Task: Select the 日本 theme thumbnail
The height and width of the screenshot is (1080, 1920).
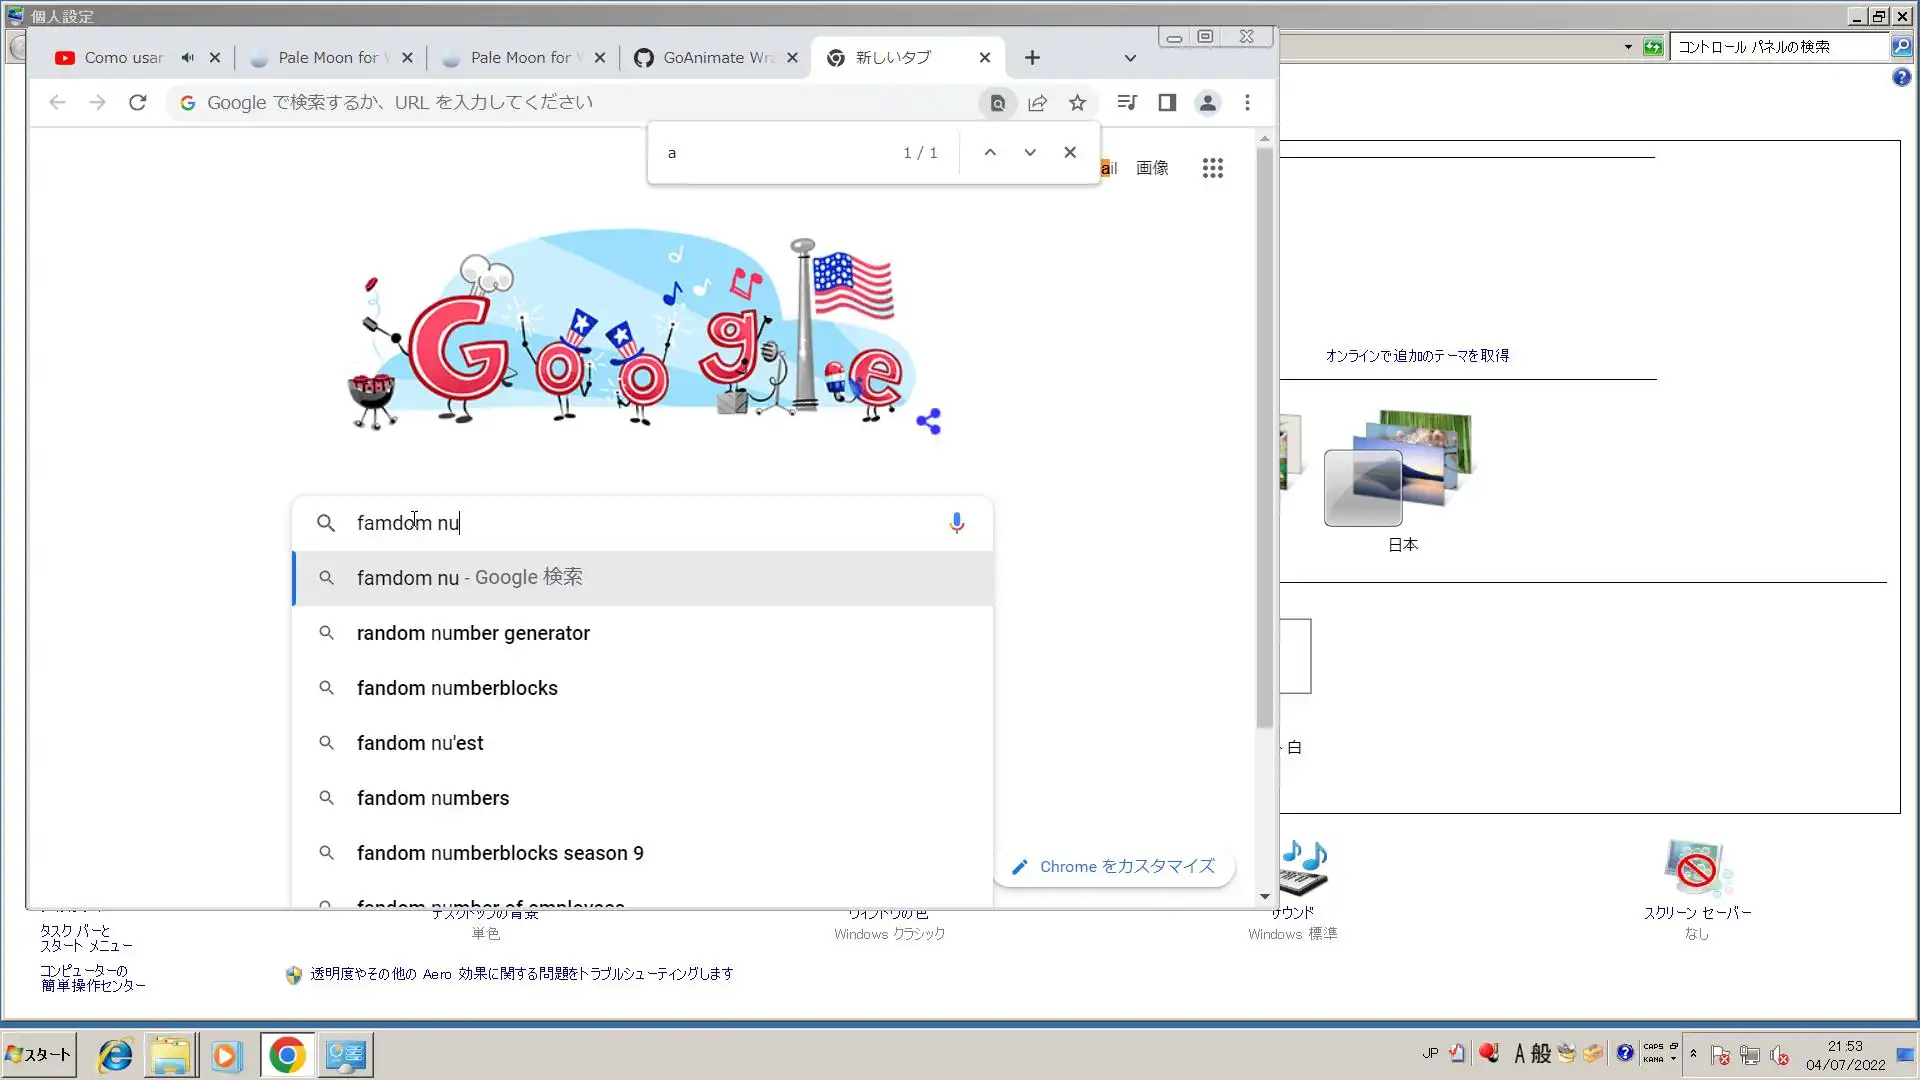Action: pos(1401,470)
